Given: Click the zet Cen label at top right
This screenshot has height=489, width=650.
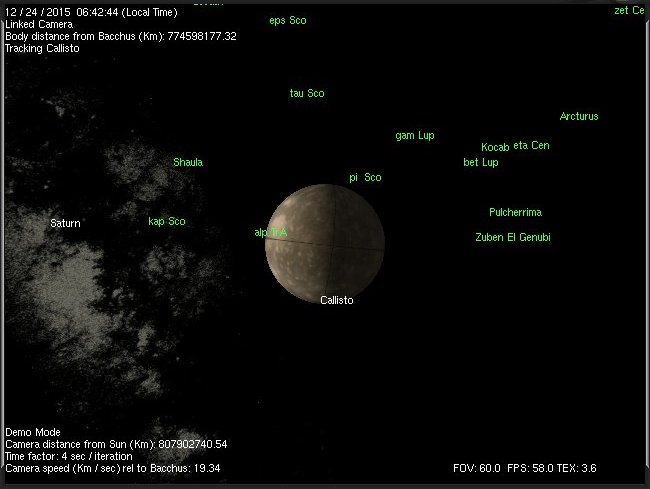Looking at the screenshot, I should click(629, 10).
